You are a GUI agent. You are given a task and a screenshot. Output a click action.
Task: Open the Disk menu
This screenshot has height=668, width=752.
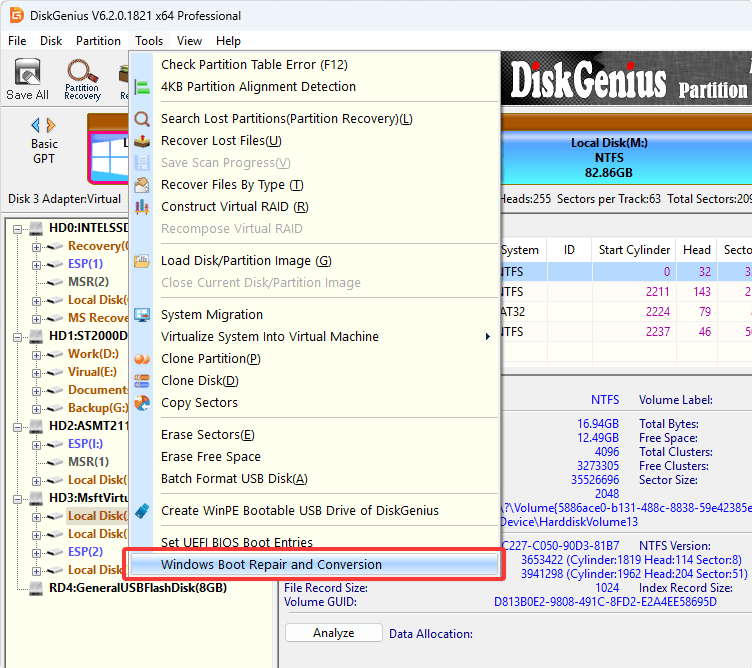coord(51,41)
